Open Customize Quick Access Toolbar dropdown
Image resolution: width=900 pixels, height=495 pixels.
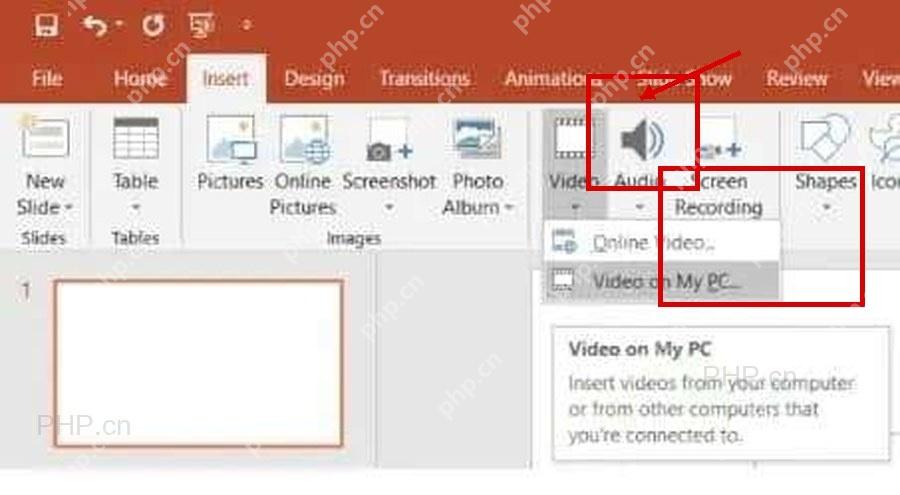(x=247, y=25)
